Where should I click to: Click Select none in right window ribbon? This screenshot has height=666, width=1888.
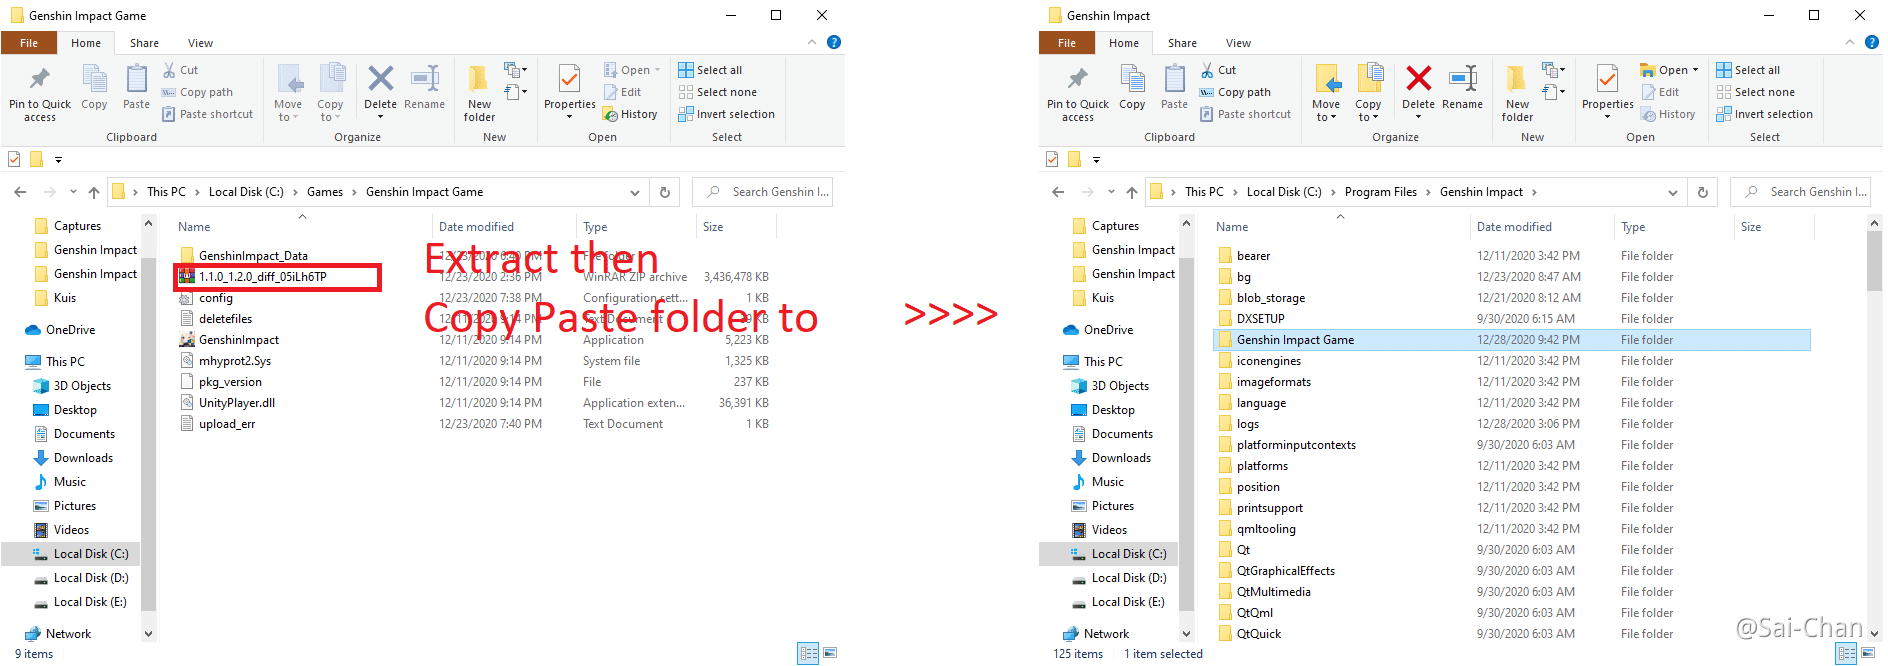[x=1756, y=92]
